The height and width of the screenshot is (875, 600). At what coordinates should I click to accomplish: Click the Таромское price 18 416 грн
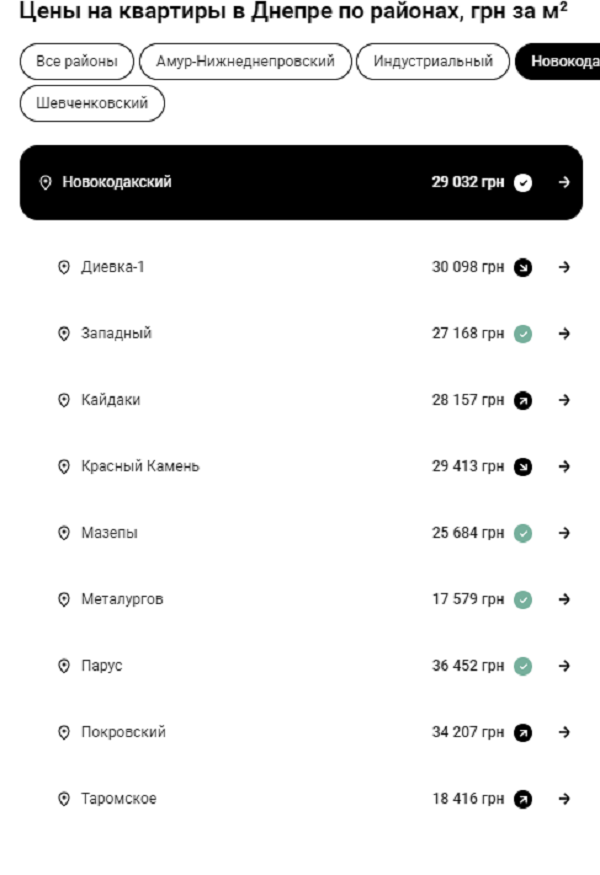click(467, 799)
